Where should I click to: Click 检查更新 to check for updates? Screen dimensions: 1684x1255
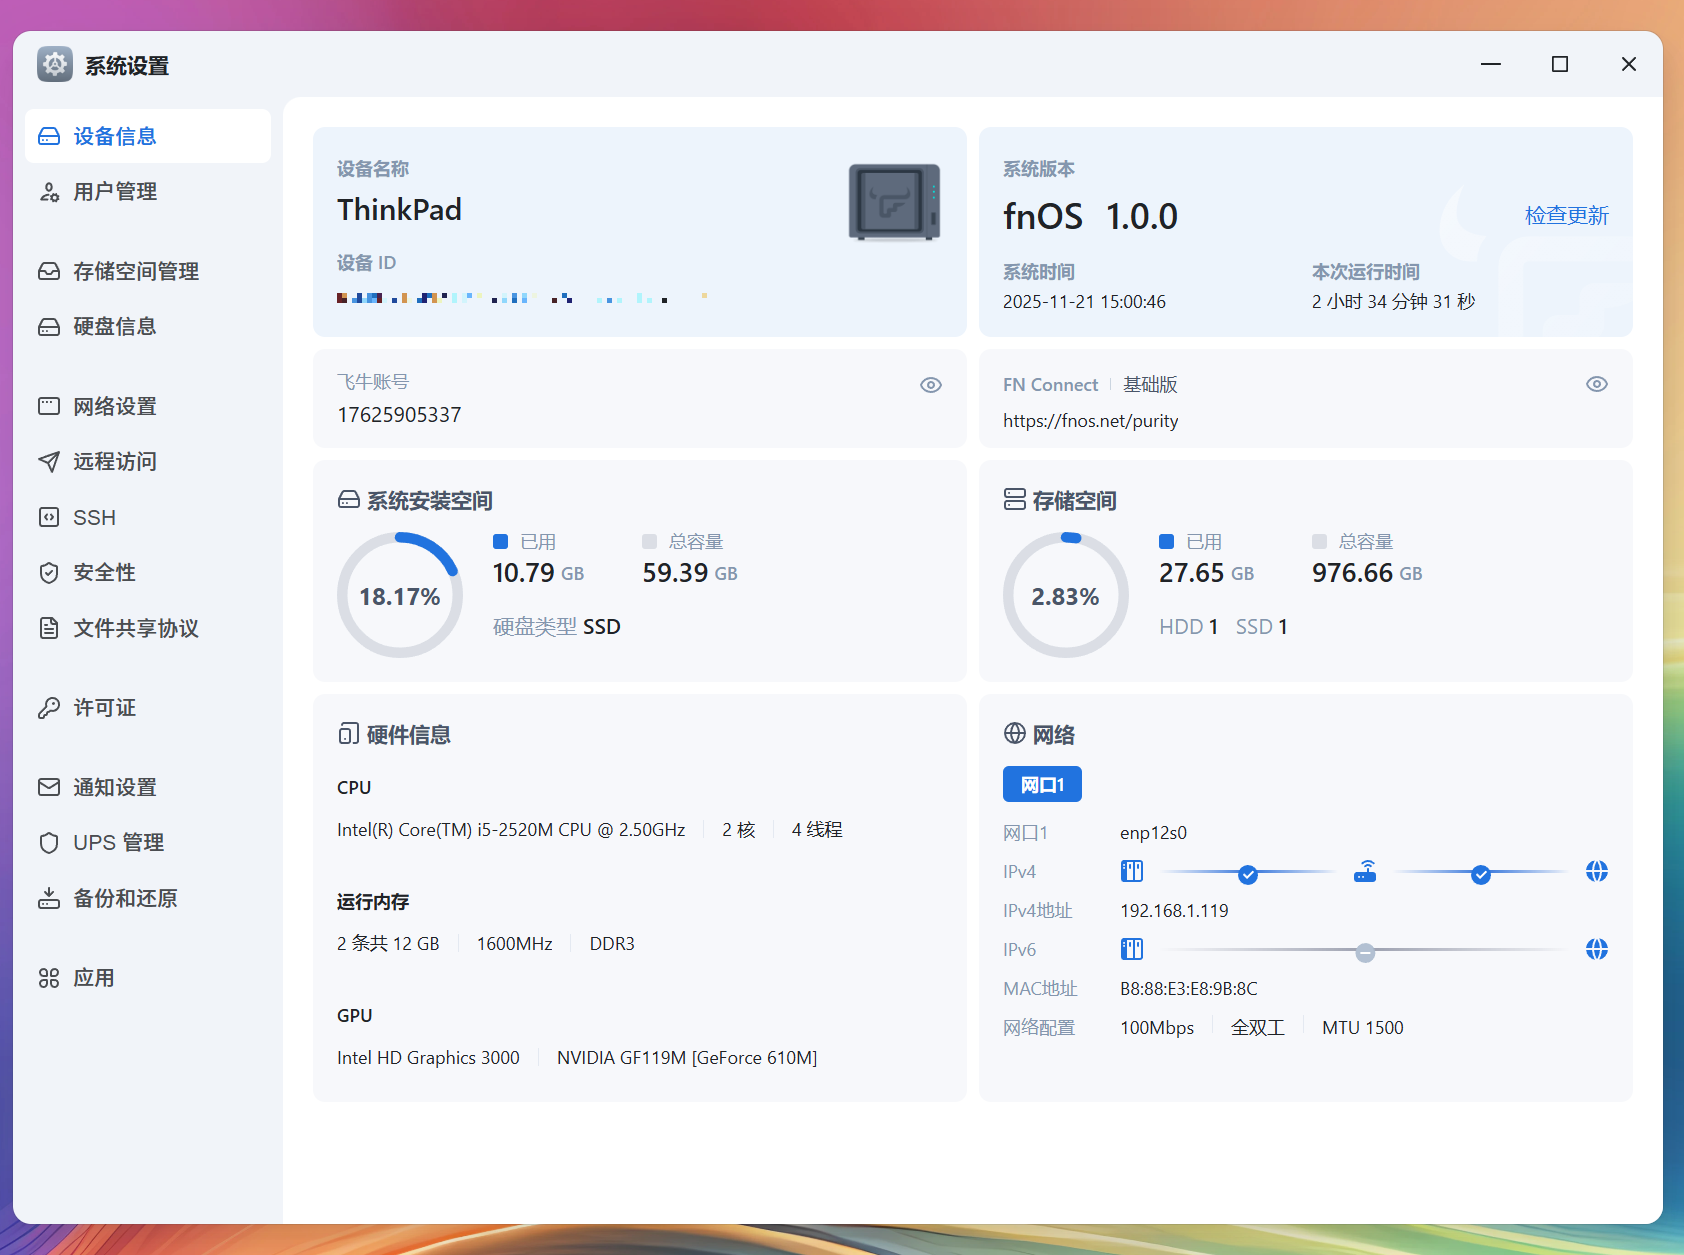point(1566,216)
